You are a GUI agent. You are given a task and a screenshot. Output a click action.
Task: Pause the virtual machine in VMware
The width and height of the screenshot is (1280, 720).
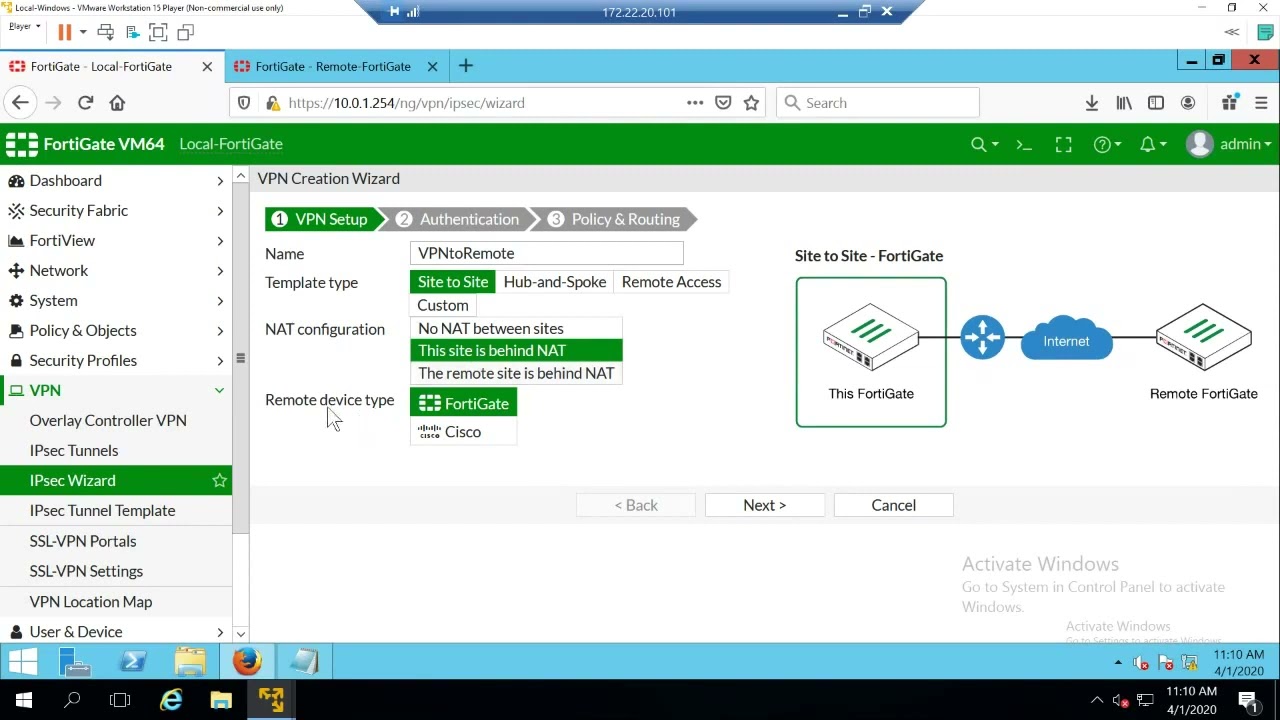click(64, 33)
